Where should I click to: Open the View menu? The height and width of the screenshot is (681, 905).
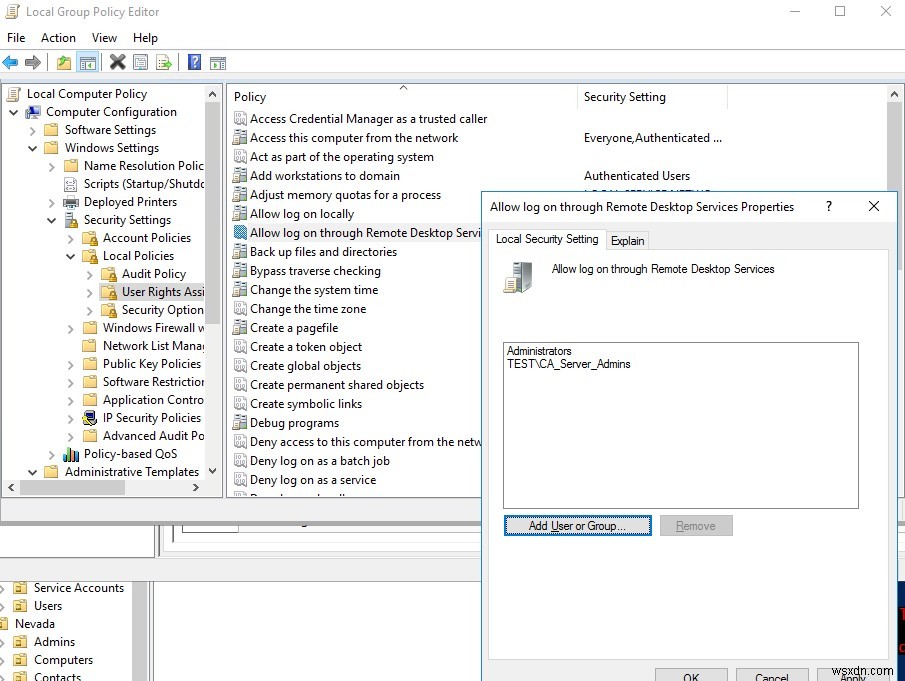coord(104,37)
